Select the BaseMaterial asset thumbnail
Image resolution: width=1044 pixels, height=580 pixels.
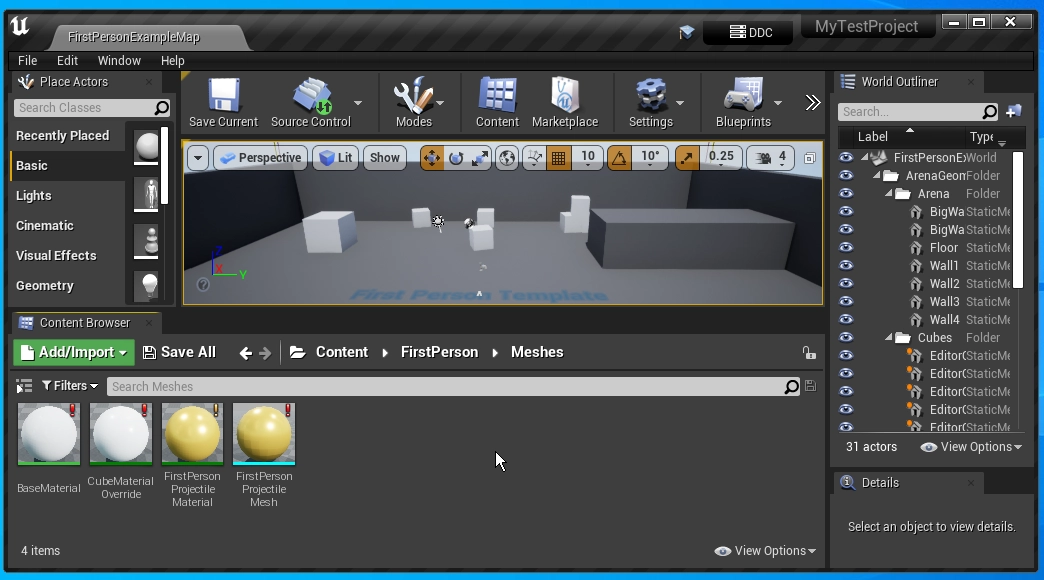tap(49, 434)
